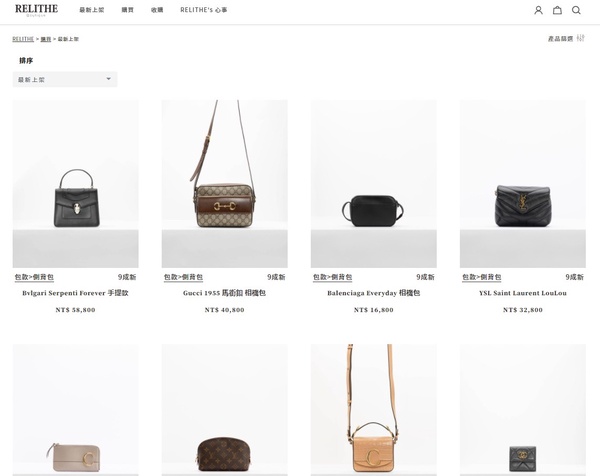Click the search magnifier icon
This screenshot has height=476, width=600.
[x=576, y=10]
